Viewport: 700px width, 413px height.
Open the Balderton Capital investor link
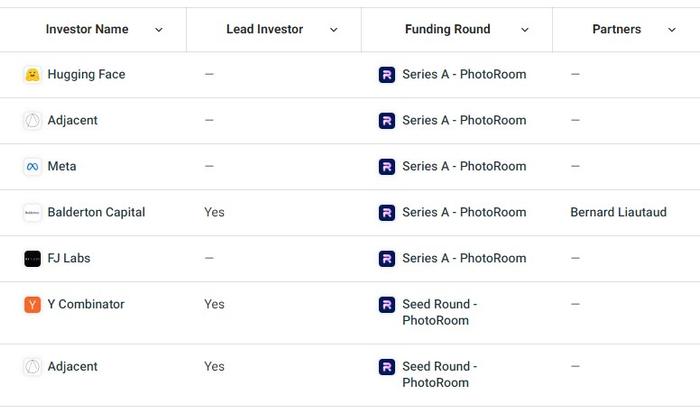point(96,212)
